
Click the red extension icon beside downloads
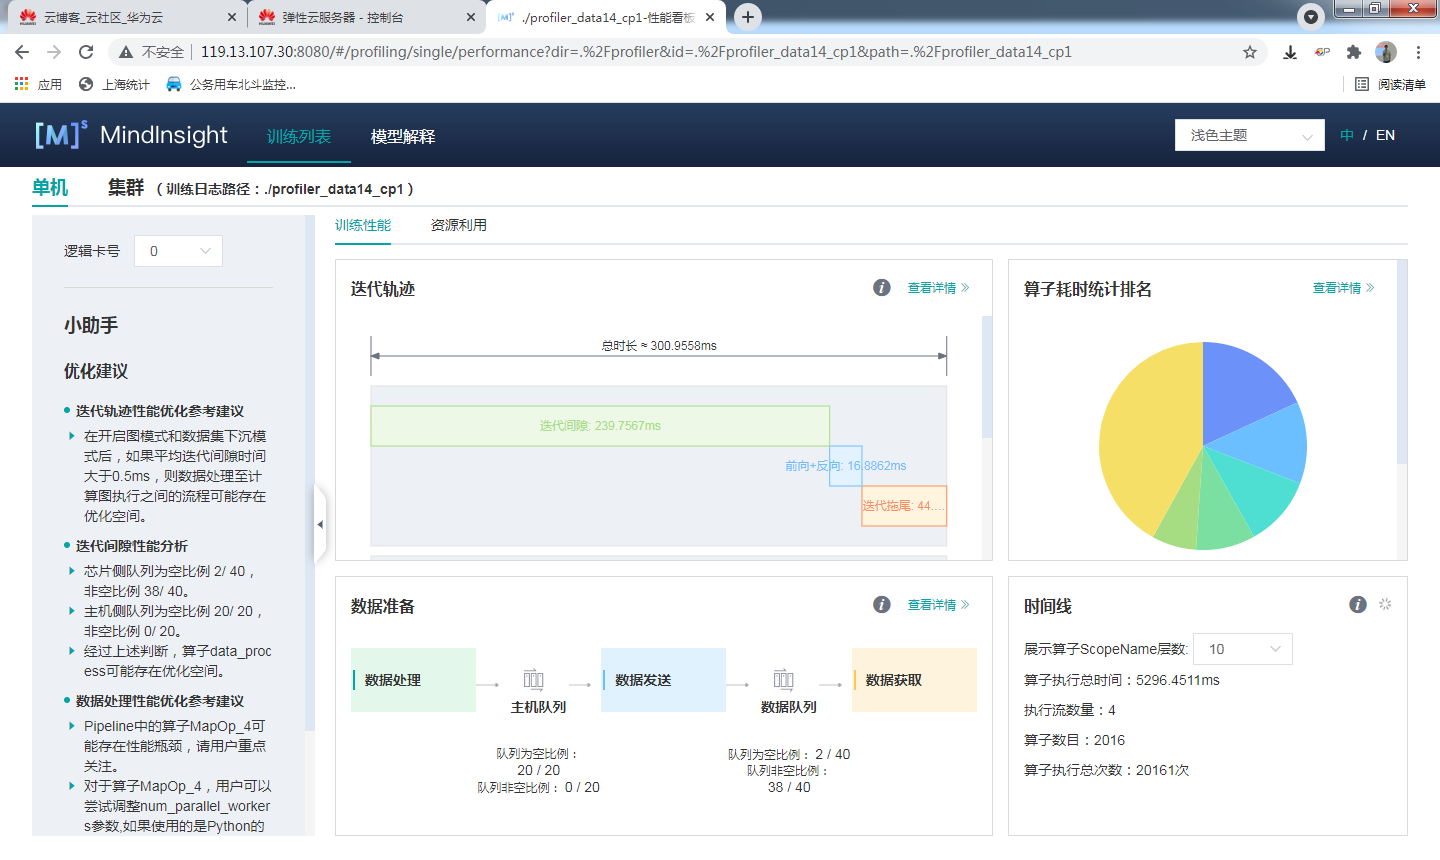(1322, 52)
